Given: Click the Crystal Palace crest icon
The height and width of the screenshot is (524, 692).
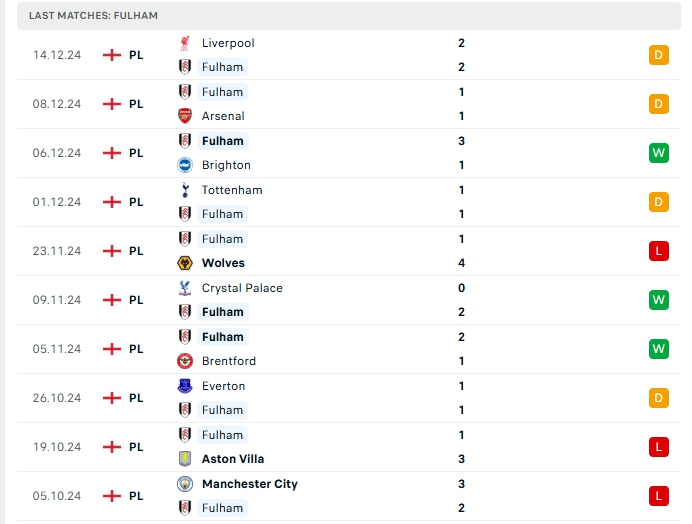Looking at the screenshot, I should (185, 288).
